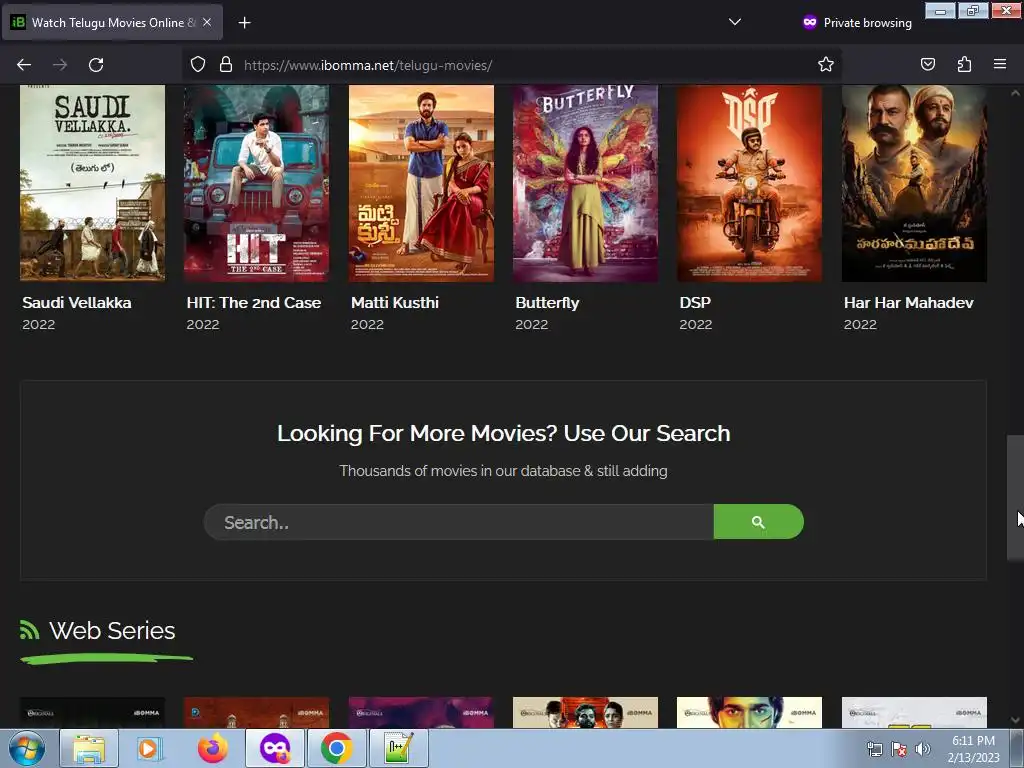Launch Windows Media Player from taskbar
Image resolution: width=1024 pixels, height=768 pixels.
[149, 748]
